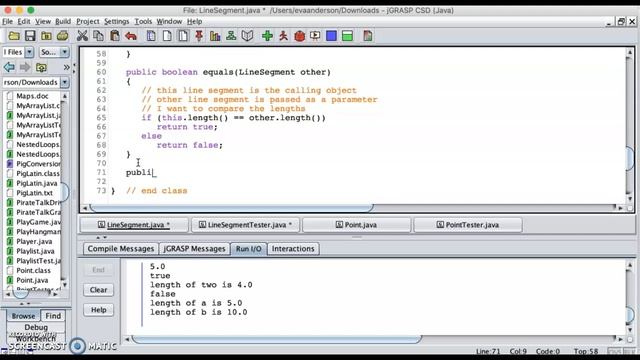Screen dimensions: 640x360
Task: Show the jGRASP Messages tab
Action: (x=194, y=249)
